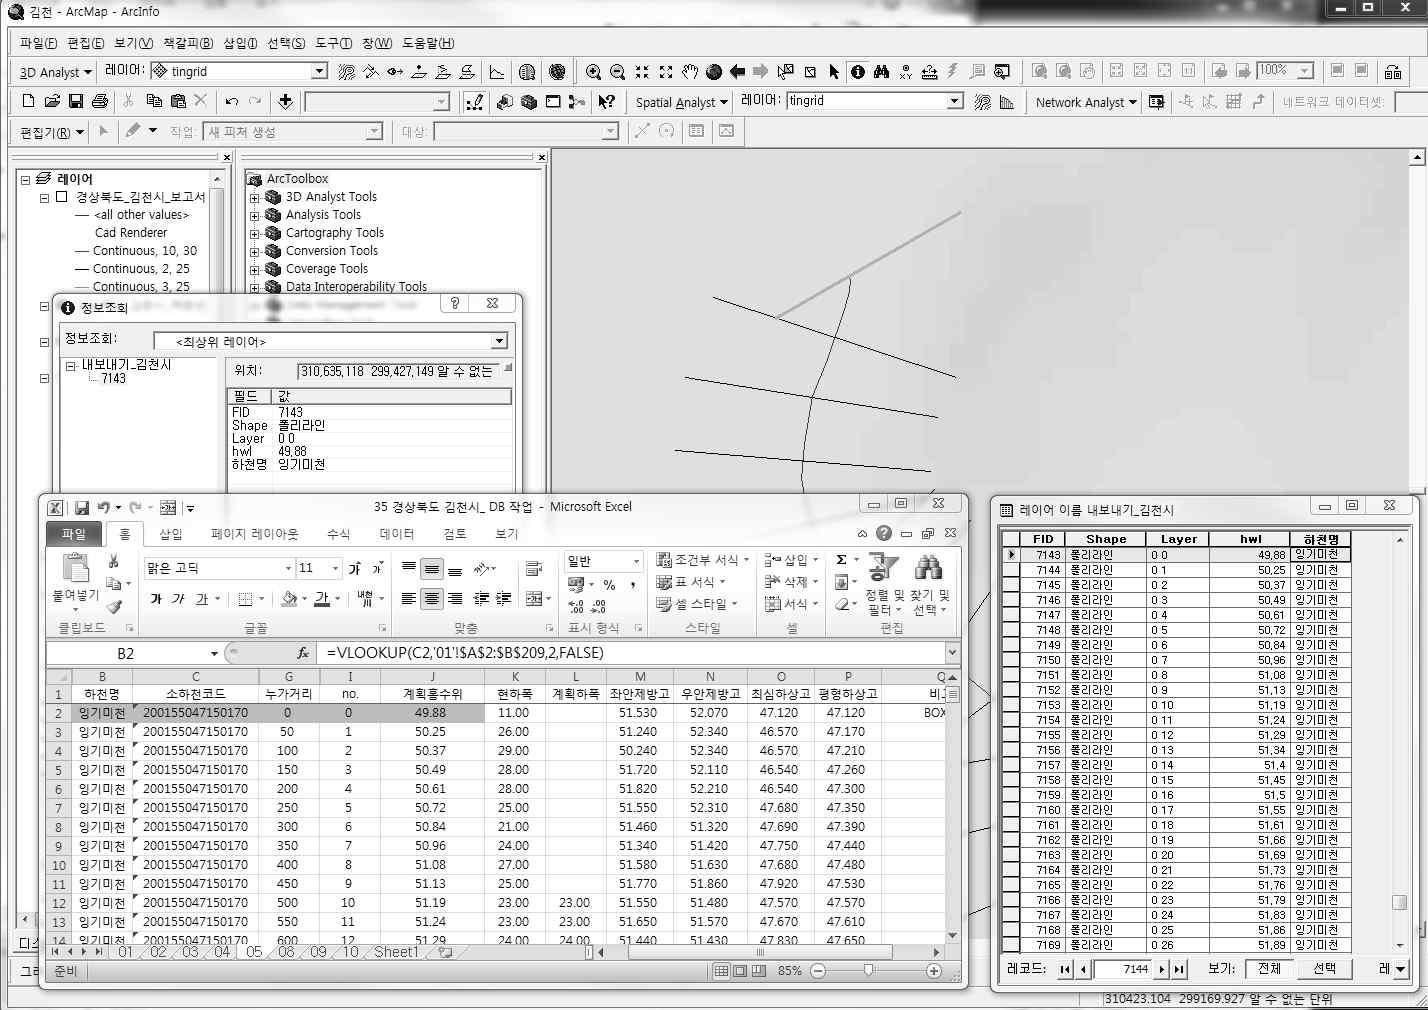Select the Measure tool icon

point(929,72)
